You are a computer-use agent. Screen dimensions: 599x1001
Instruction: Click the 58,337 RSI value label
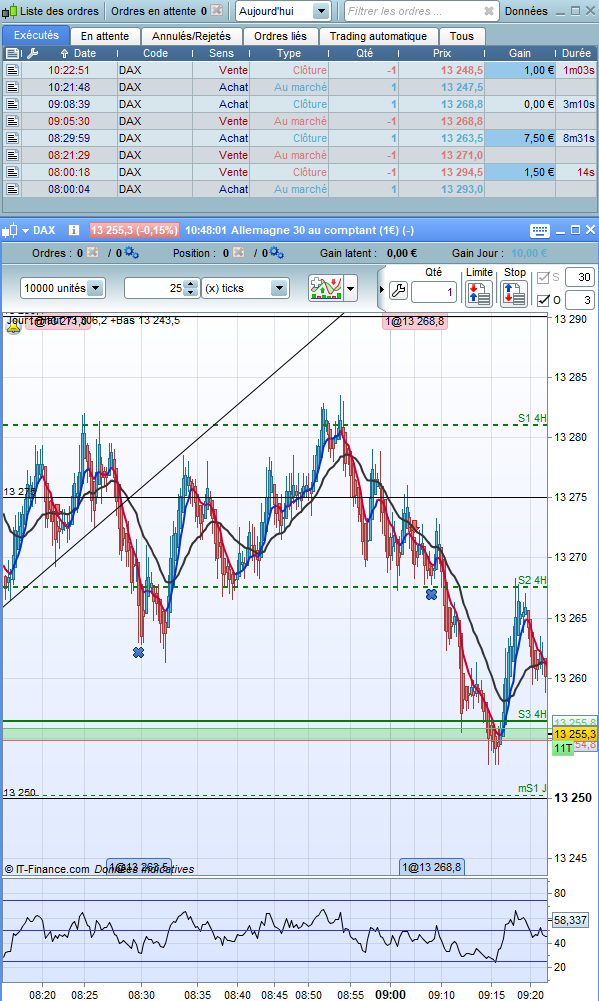click(570, 920)
